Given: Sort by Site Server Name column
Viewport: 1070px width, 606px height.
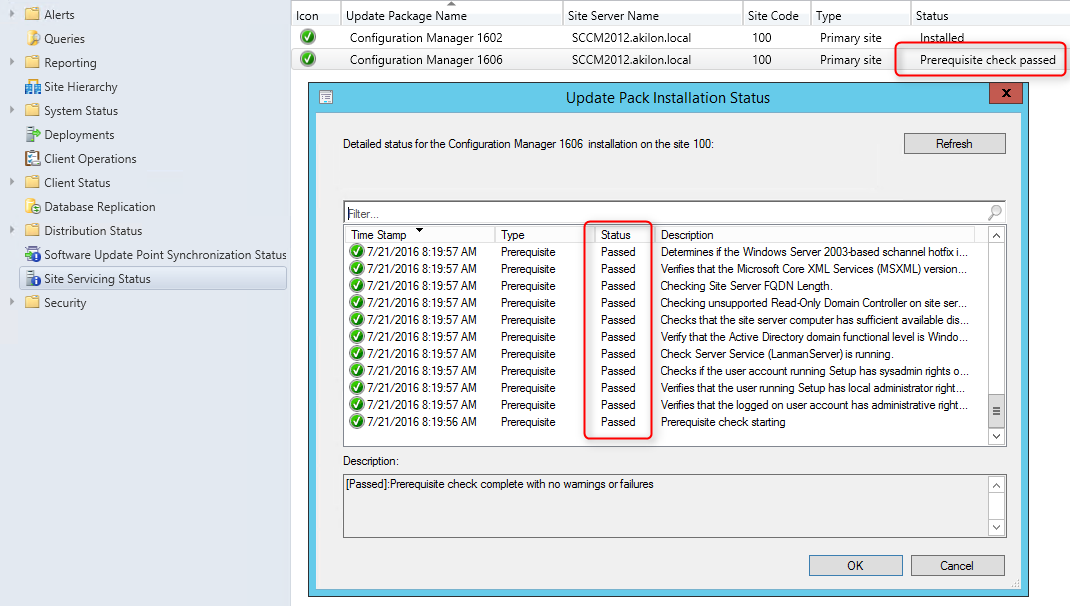Looking at the screenshot, I should (652, 15).
